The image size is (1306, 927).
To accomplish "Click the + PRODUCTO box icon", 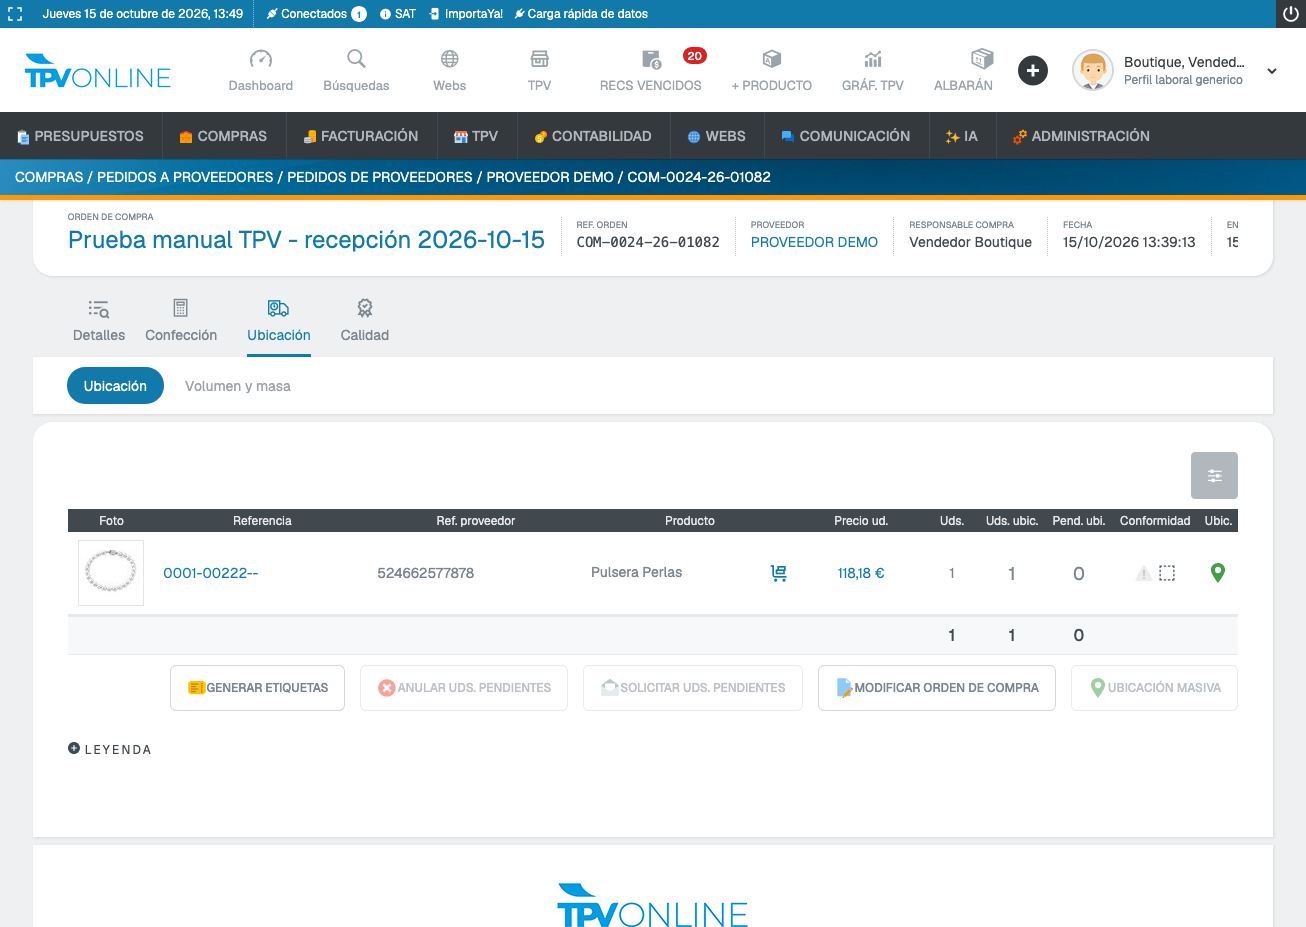I will coord(771,59).
